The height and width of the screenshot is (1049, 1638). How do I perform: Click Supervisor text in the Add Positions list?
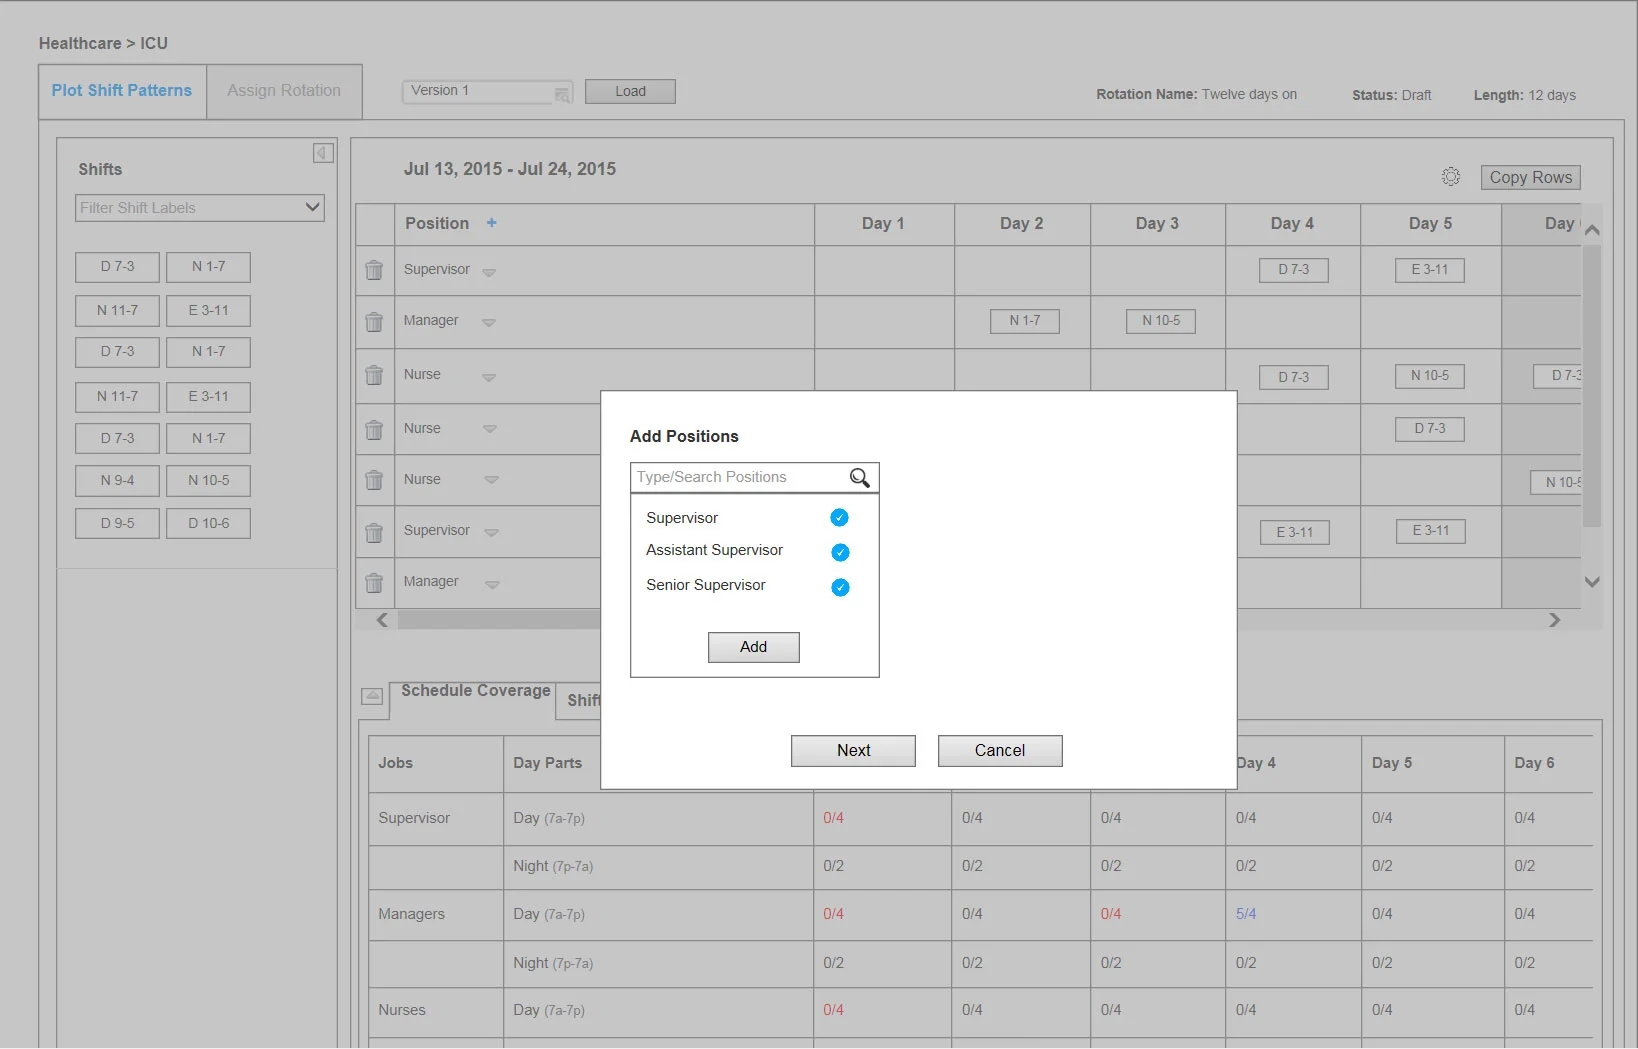682,518
